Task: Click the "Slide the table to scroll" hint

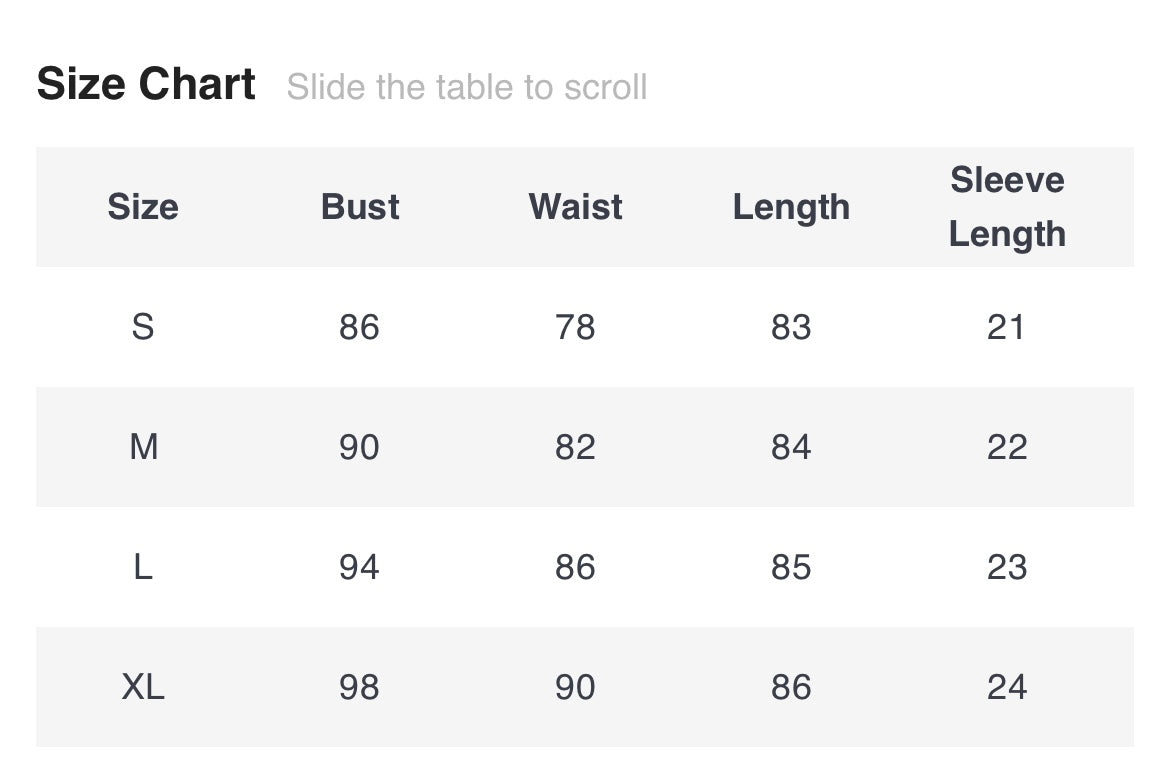Action: click(467, 87)
